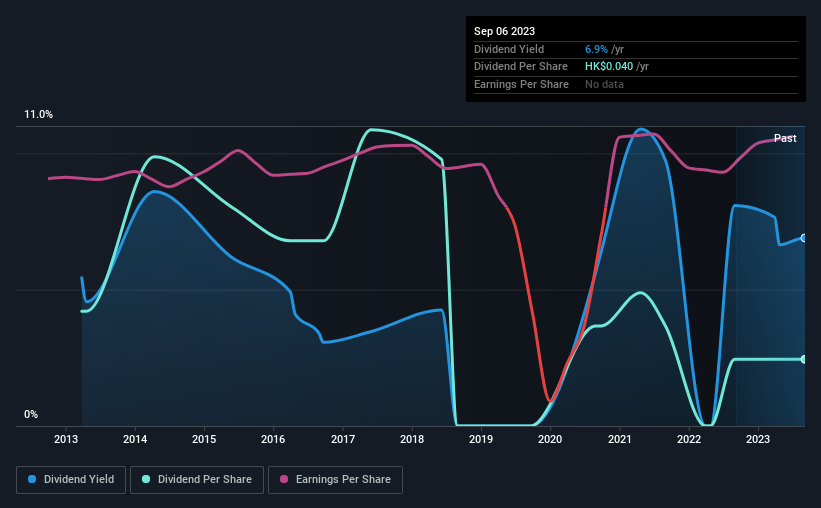This screenshot has width=821, height=508.
Task: Click the 2019 x-axis label
Action: coord(481,439)
